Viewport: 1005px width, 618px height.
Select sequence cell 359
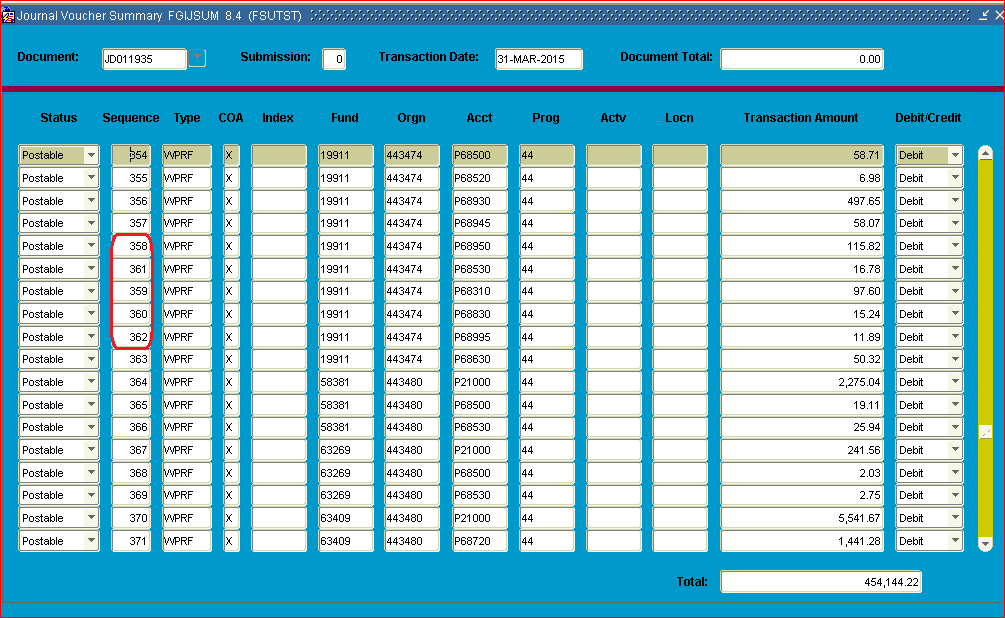pyautogui.click(x=131, y=291)
